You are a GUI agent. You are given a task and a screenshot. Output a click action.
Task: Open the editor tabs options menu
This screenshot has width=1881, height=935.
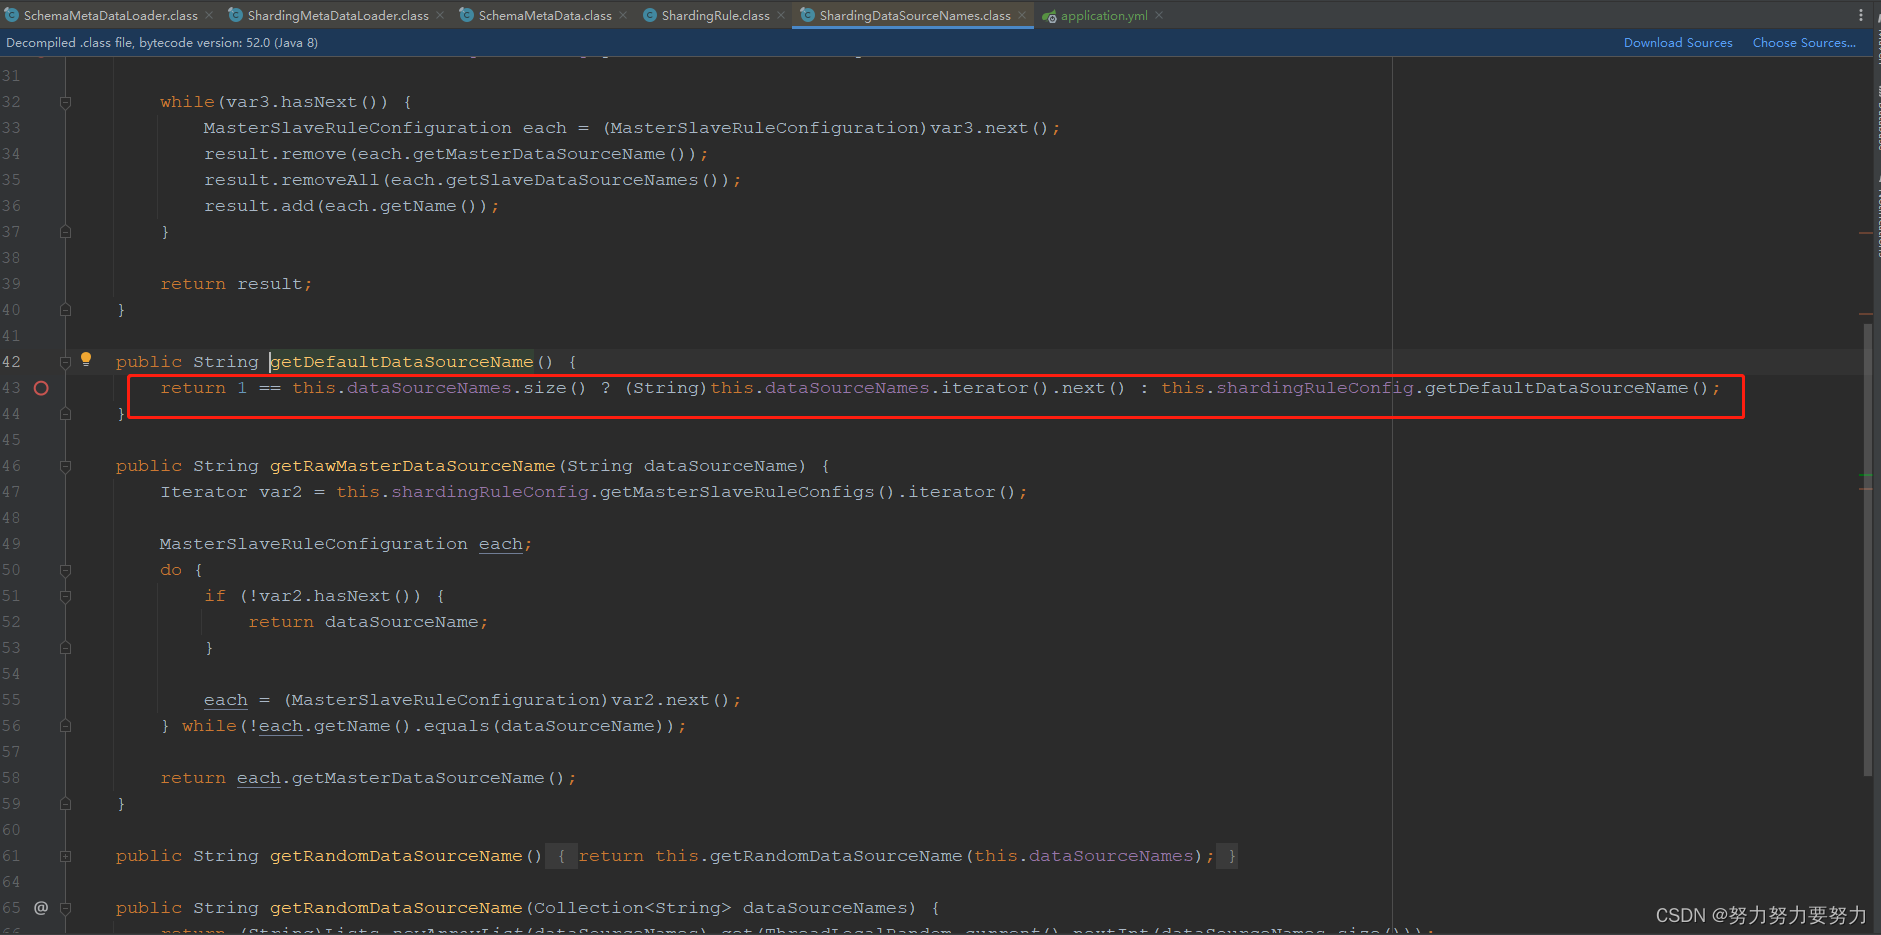(1861, 15)
